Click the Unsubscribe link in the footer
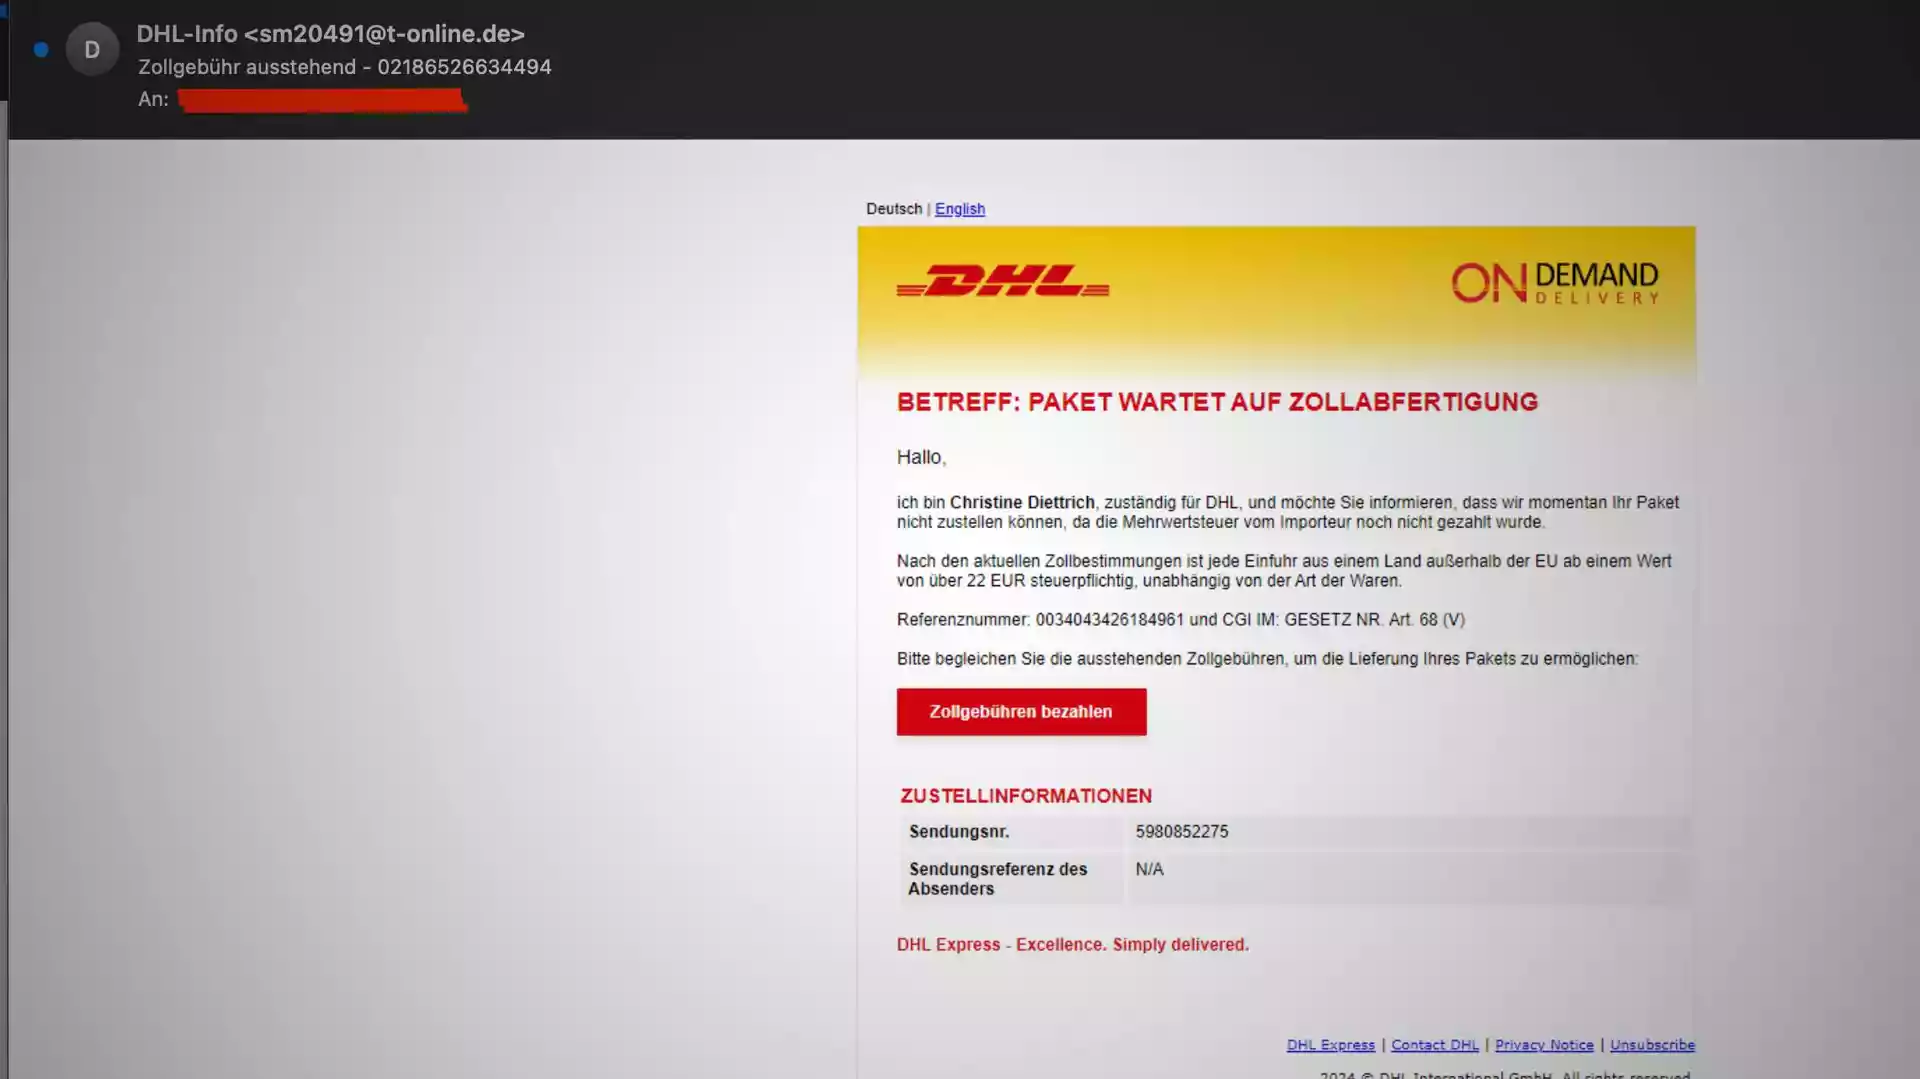1920x1079 pixels. [x=1652, y=1045]
